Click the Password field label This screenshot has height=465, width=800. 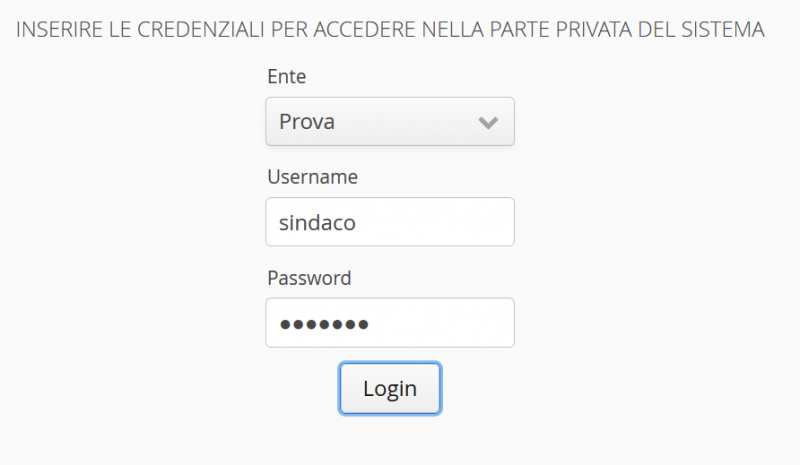coord(309,277)
